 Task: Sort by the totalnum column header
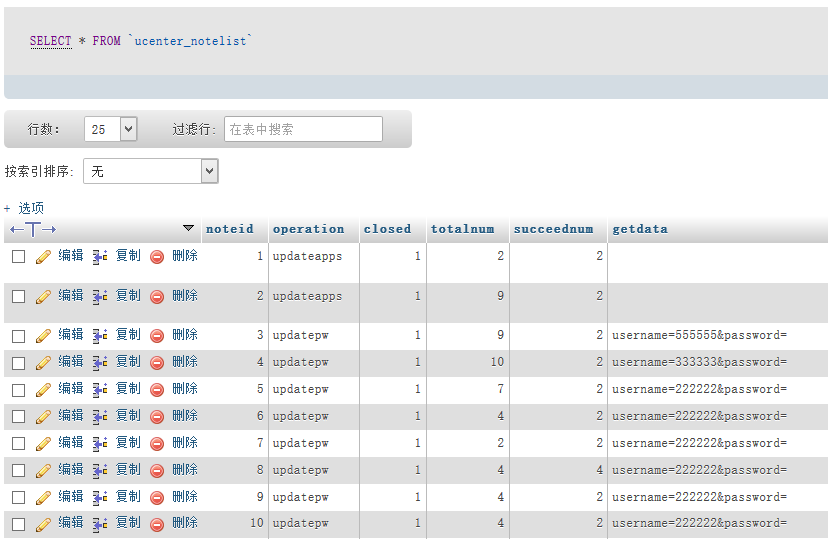(462, 229)
